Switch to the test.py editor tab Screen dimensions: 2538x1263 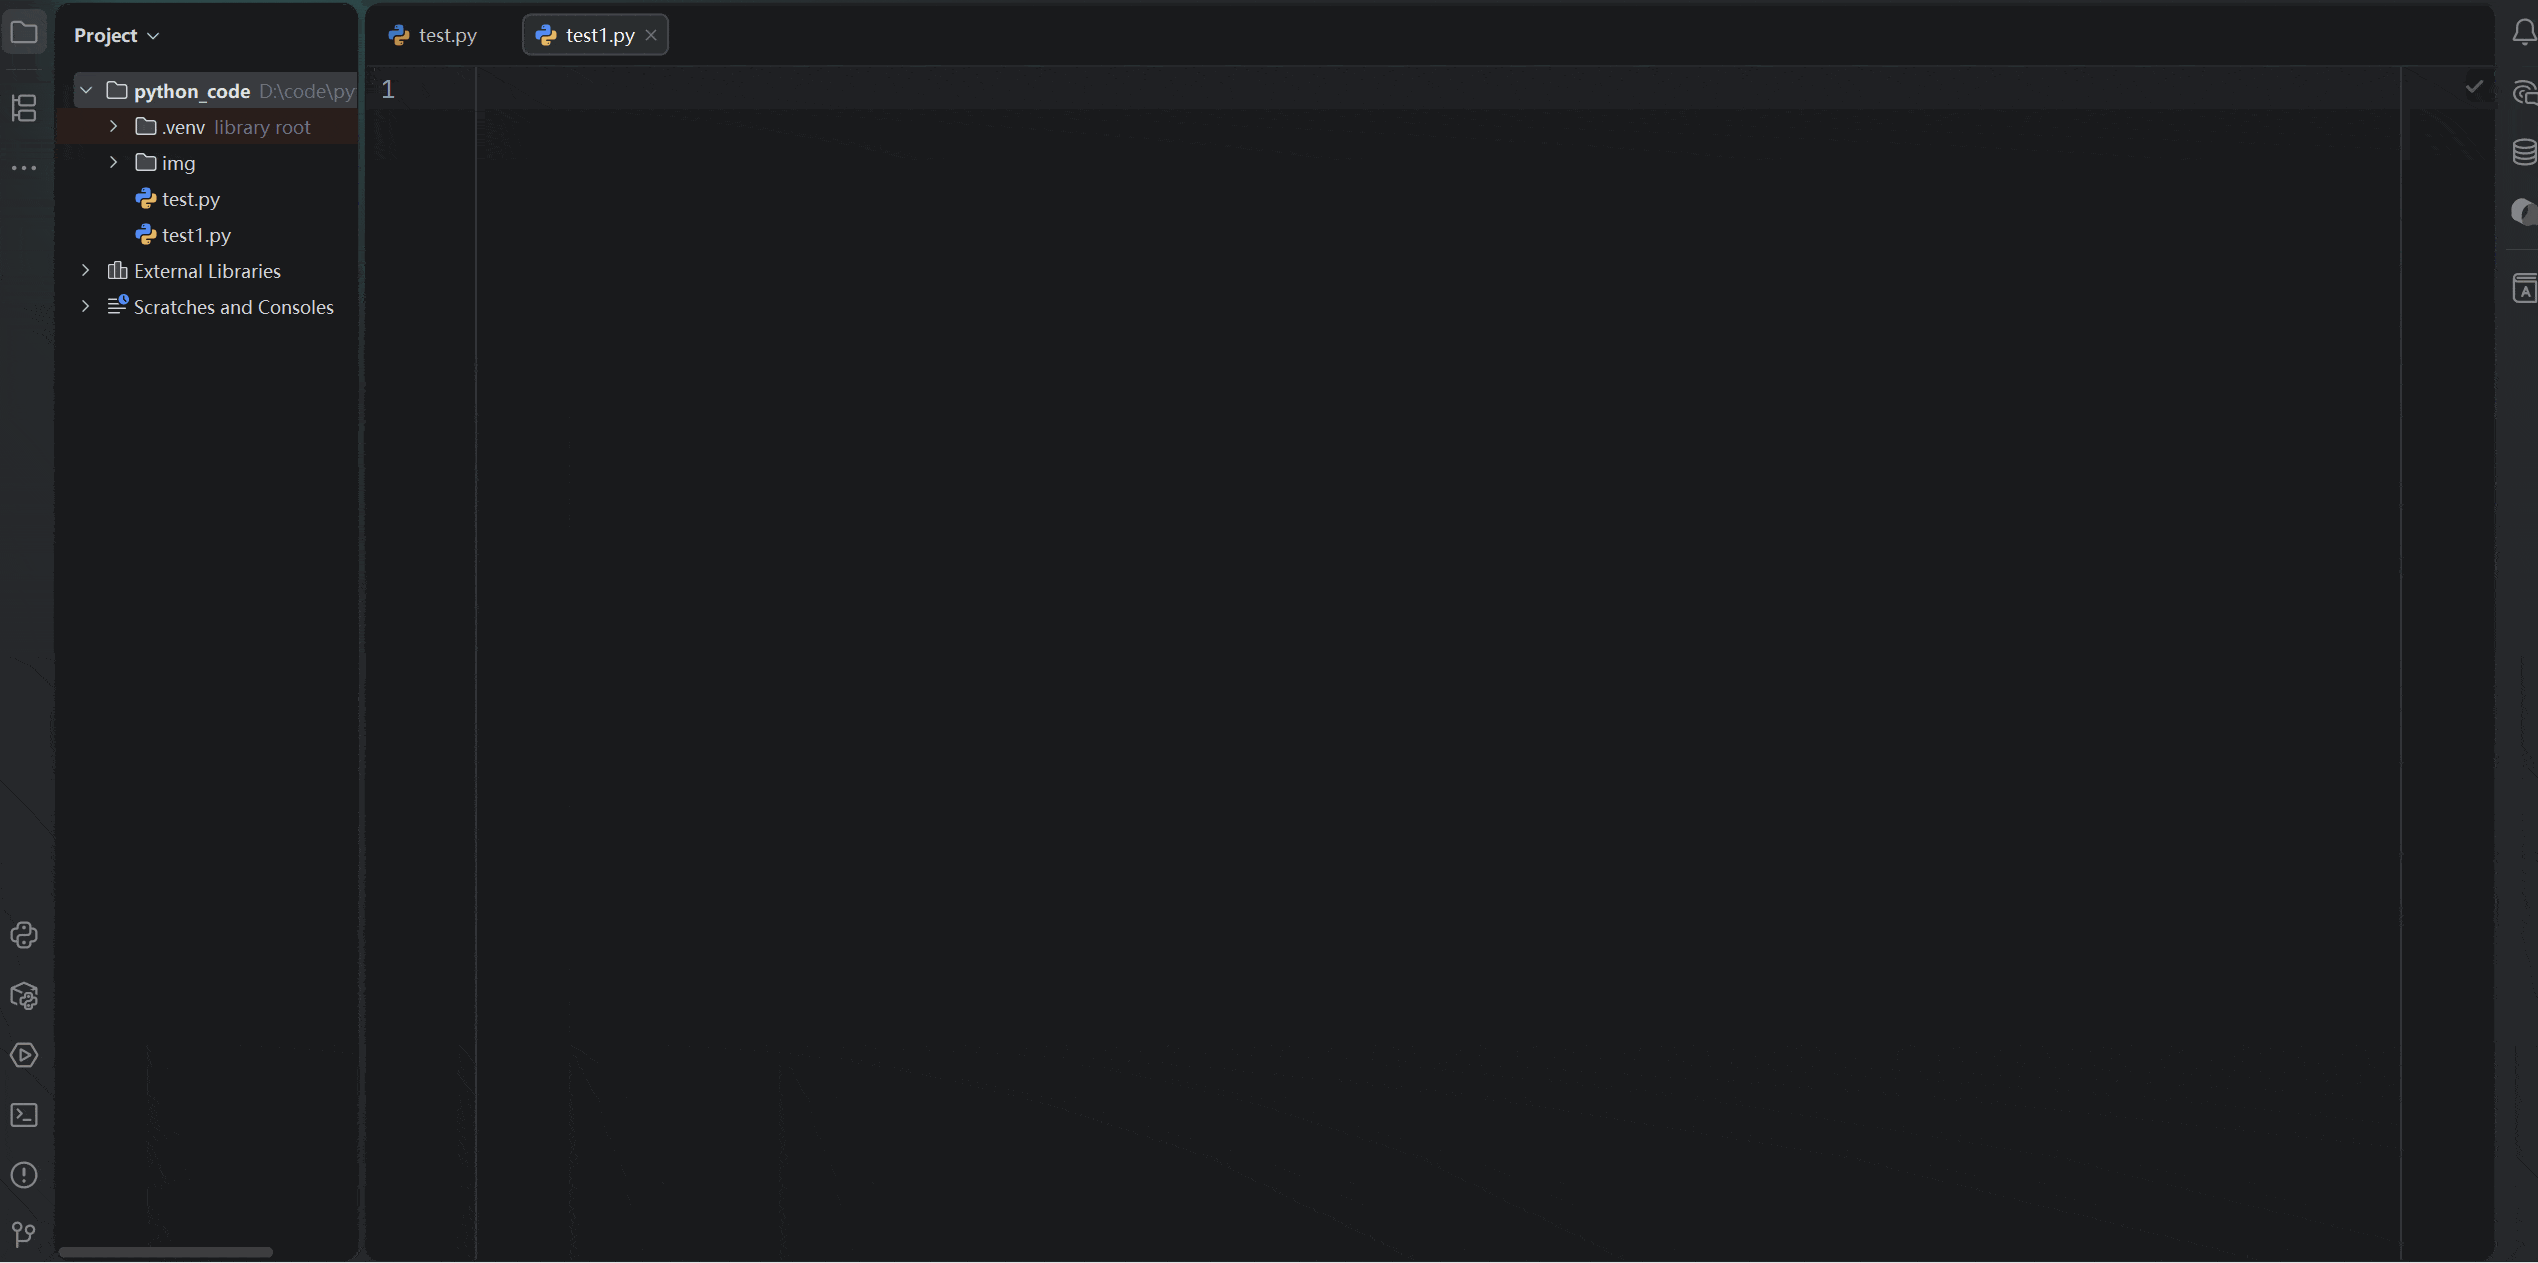click(x=433, y=35)
